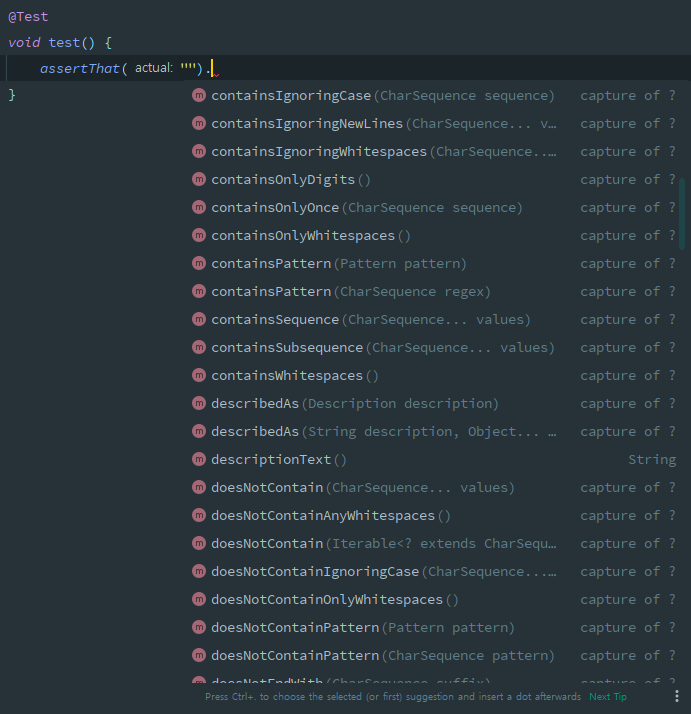
Task: Choose containsSubsequence(CharSequence... values)
Action: 433,347
